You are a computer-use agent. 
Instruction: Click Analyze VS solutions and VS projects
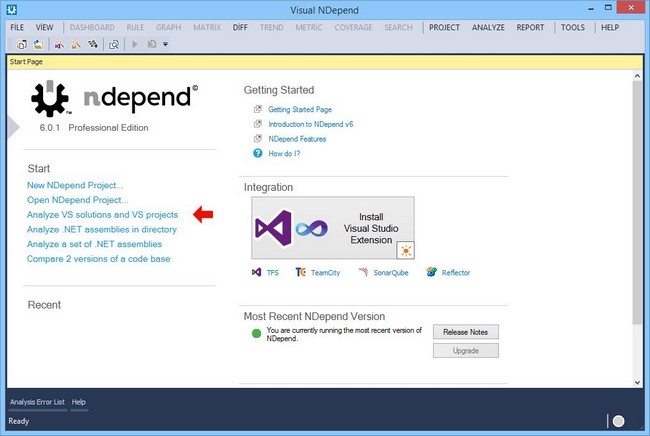click(102, 215)
